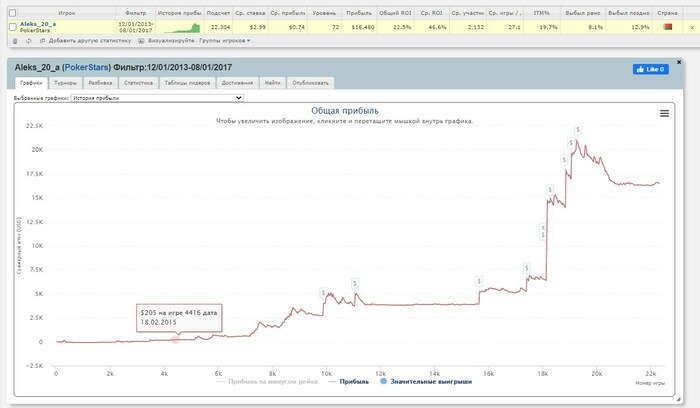Open the Достижения tab
Screen dimensions: 700x408
(x=237, y=83)
